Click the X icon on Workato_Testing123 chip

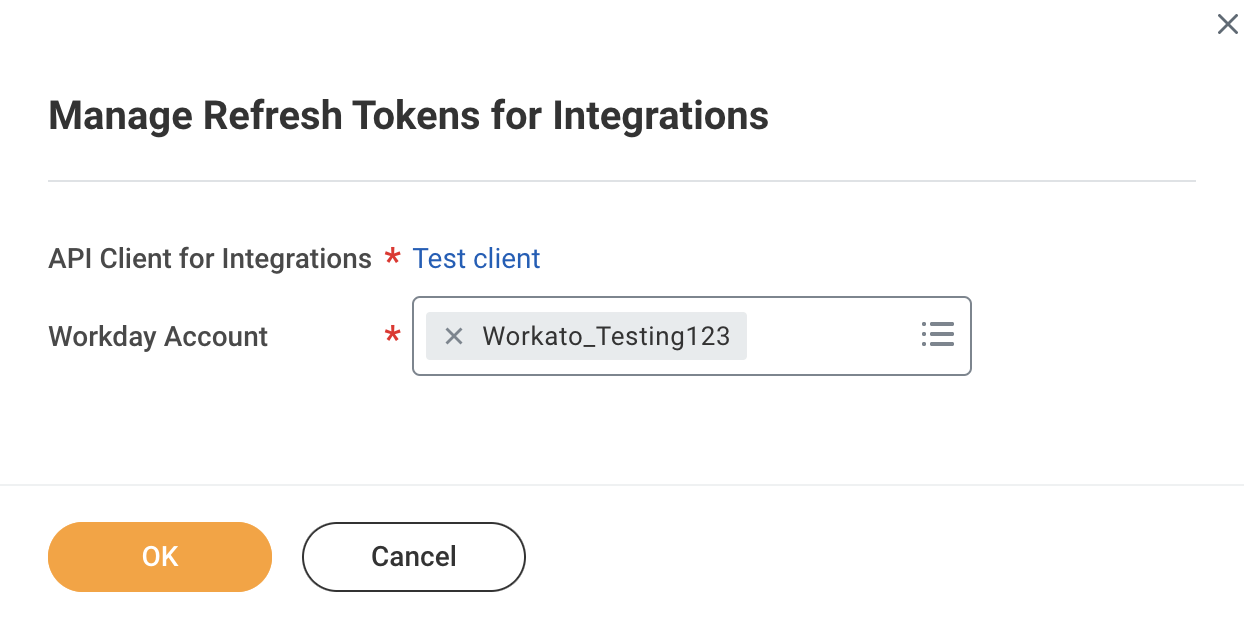(453, 336)
